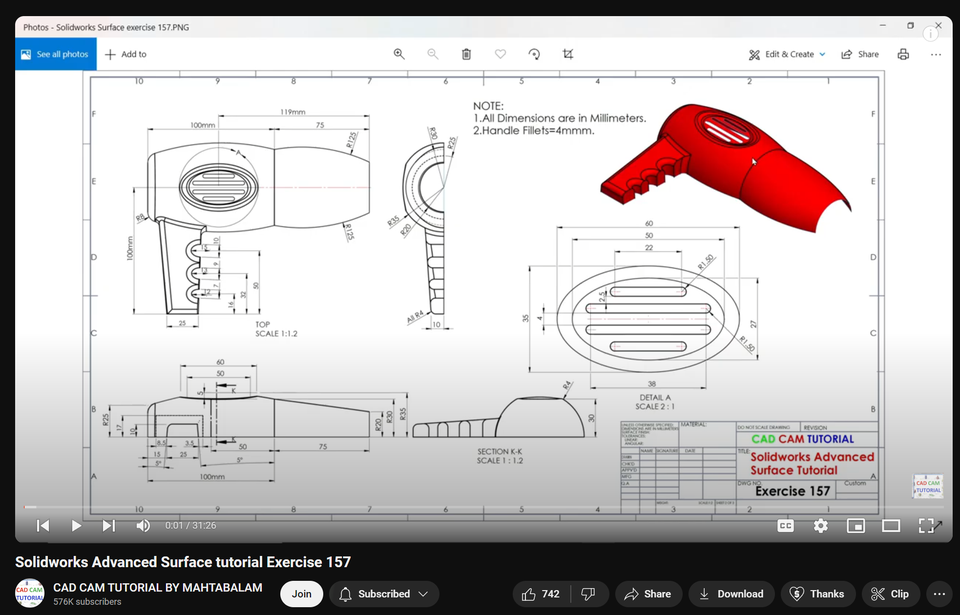Add the photo to an album

pyautogui.click(x=126, y=54)
